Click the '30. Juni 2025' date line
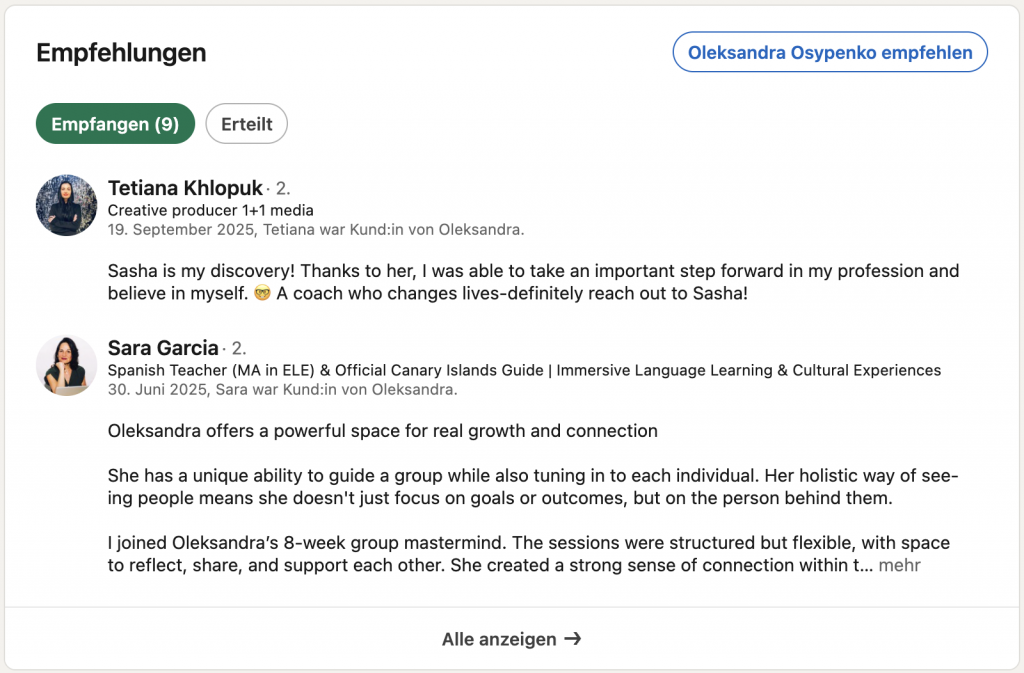 [282, 389]
